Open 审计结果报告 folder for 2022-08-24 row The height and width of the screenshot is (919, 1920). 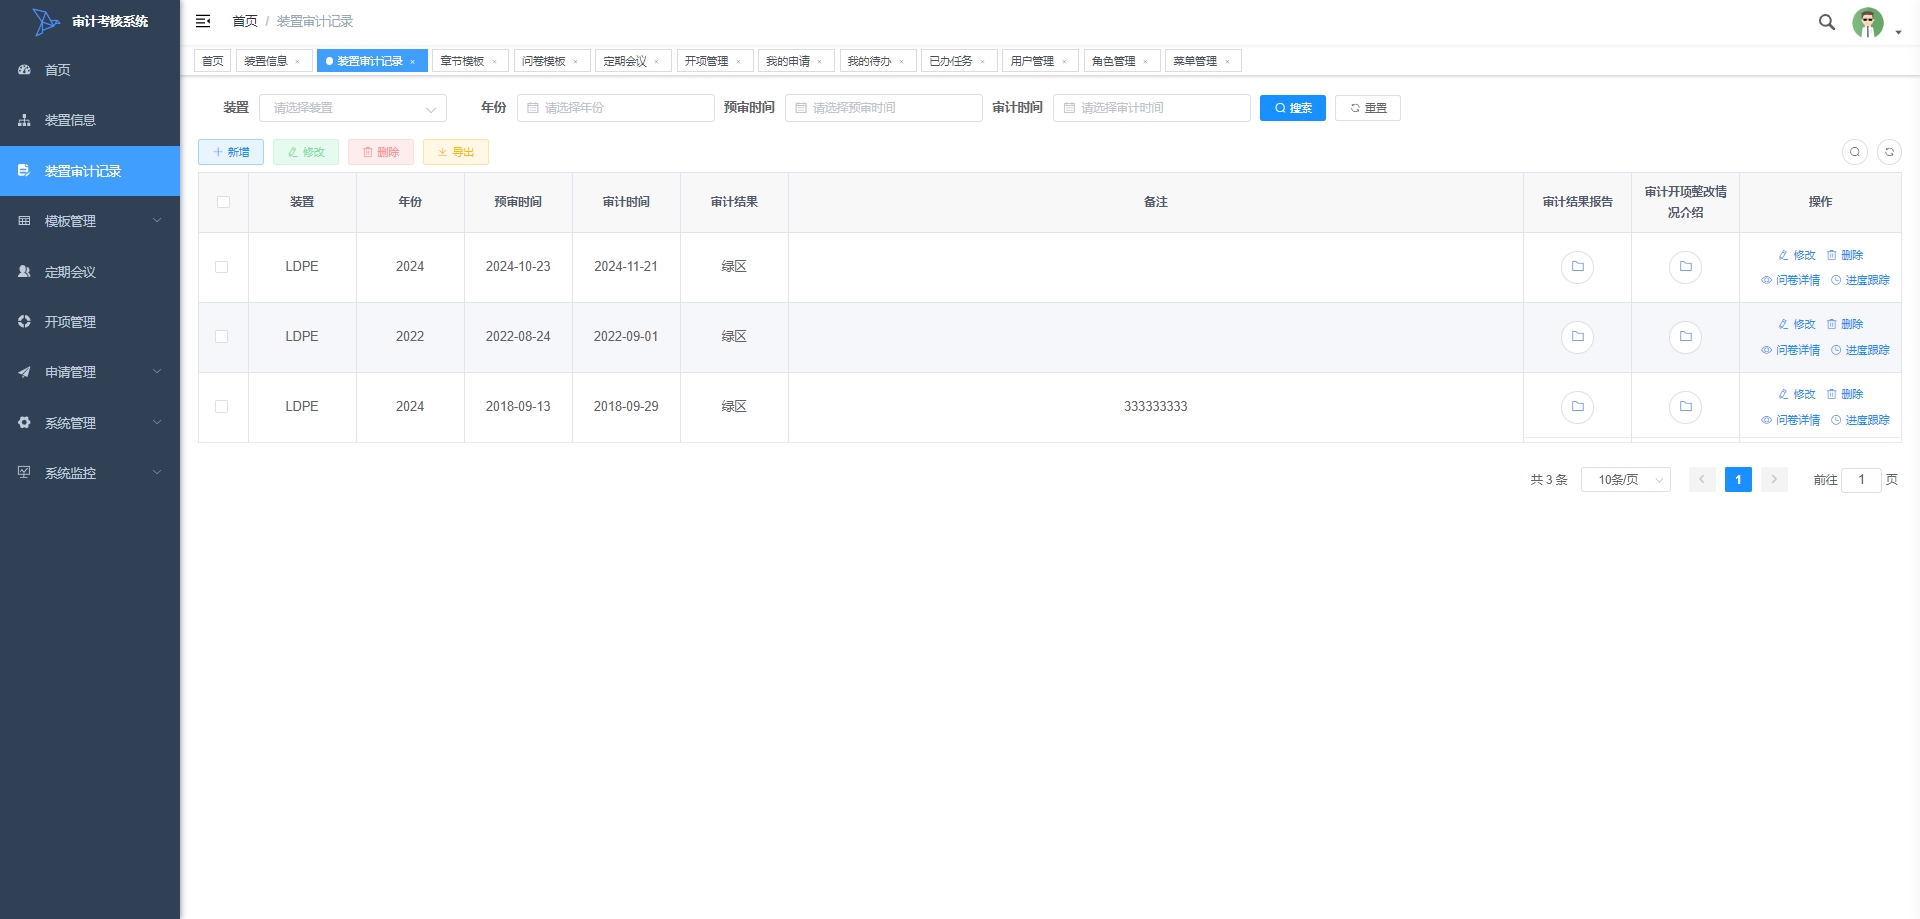tap(1577, 337)
